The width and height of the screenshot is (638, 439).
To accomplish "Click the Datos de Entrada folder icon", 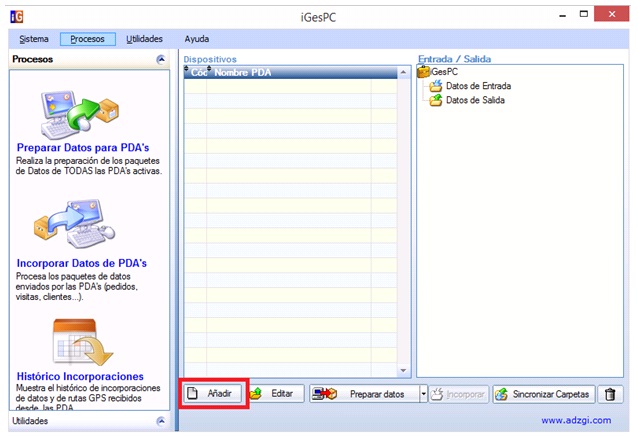I will pos(435,86).
